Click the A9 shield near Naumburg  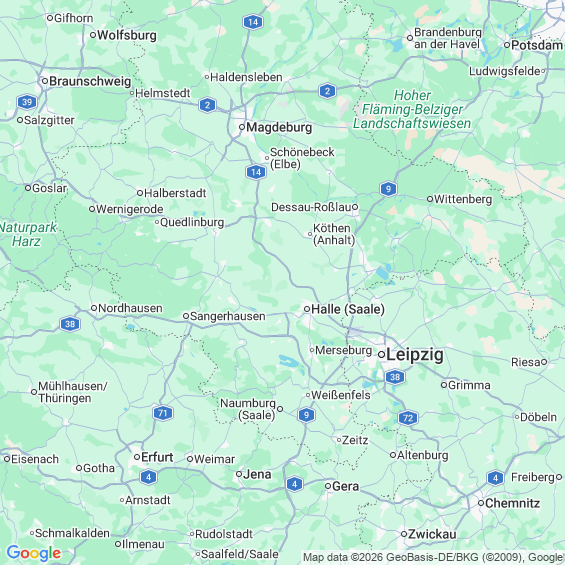[x=306, y=415]
